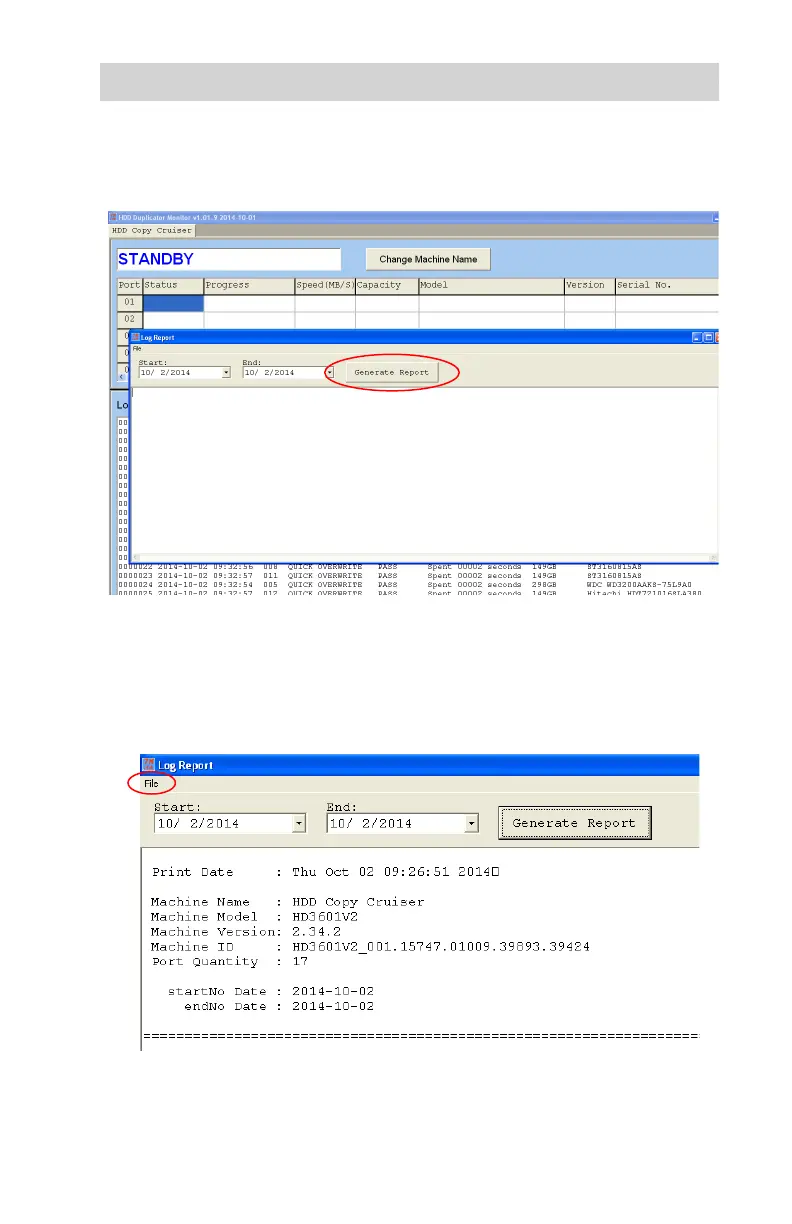The image size is (792, 1224).
Task: Open End date dropdown beside red-circled Generate Report
Action: 329,372
